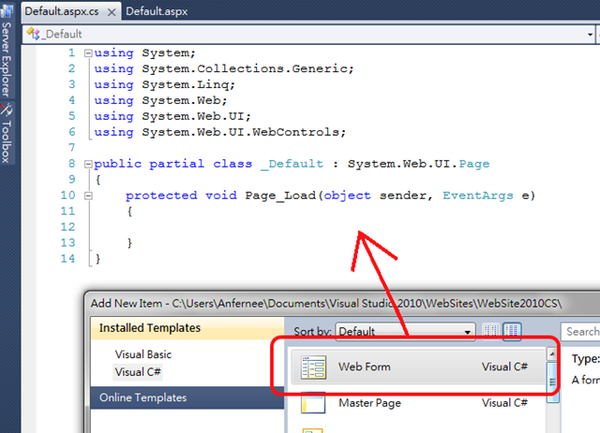Click the System.Collections.Generic using line
This screenshot has width=600, height=433.
(x=224, y=69)
